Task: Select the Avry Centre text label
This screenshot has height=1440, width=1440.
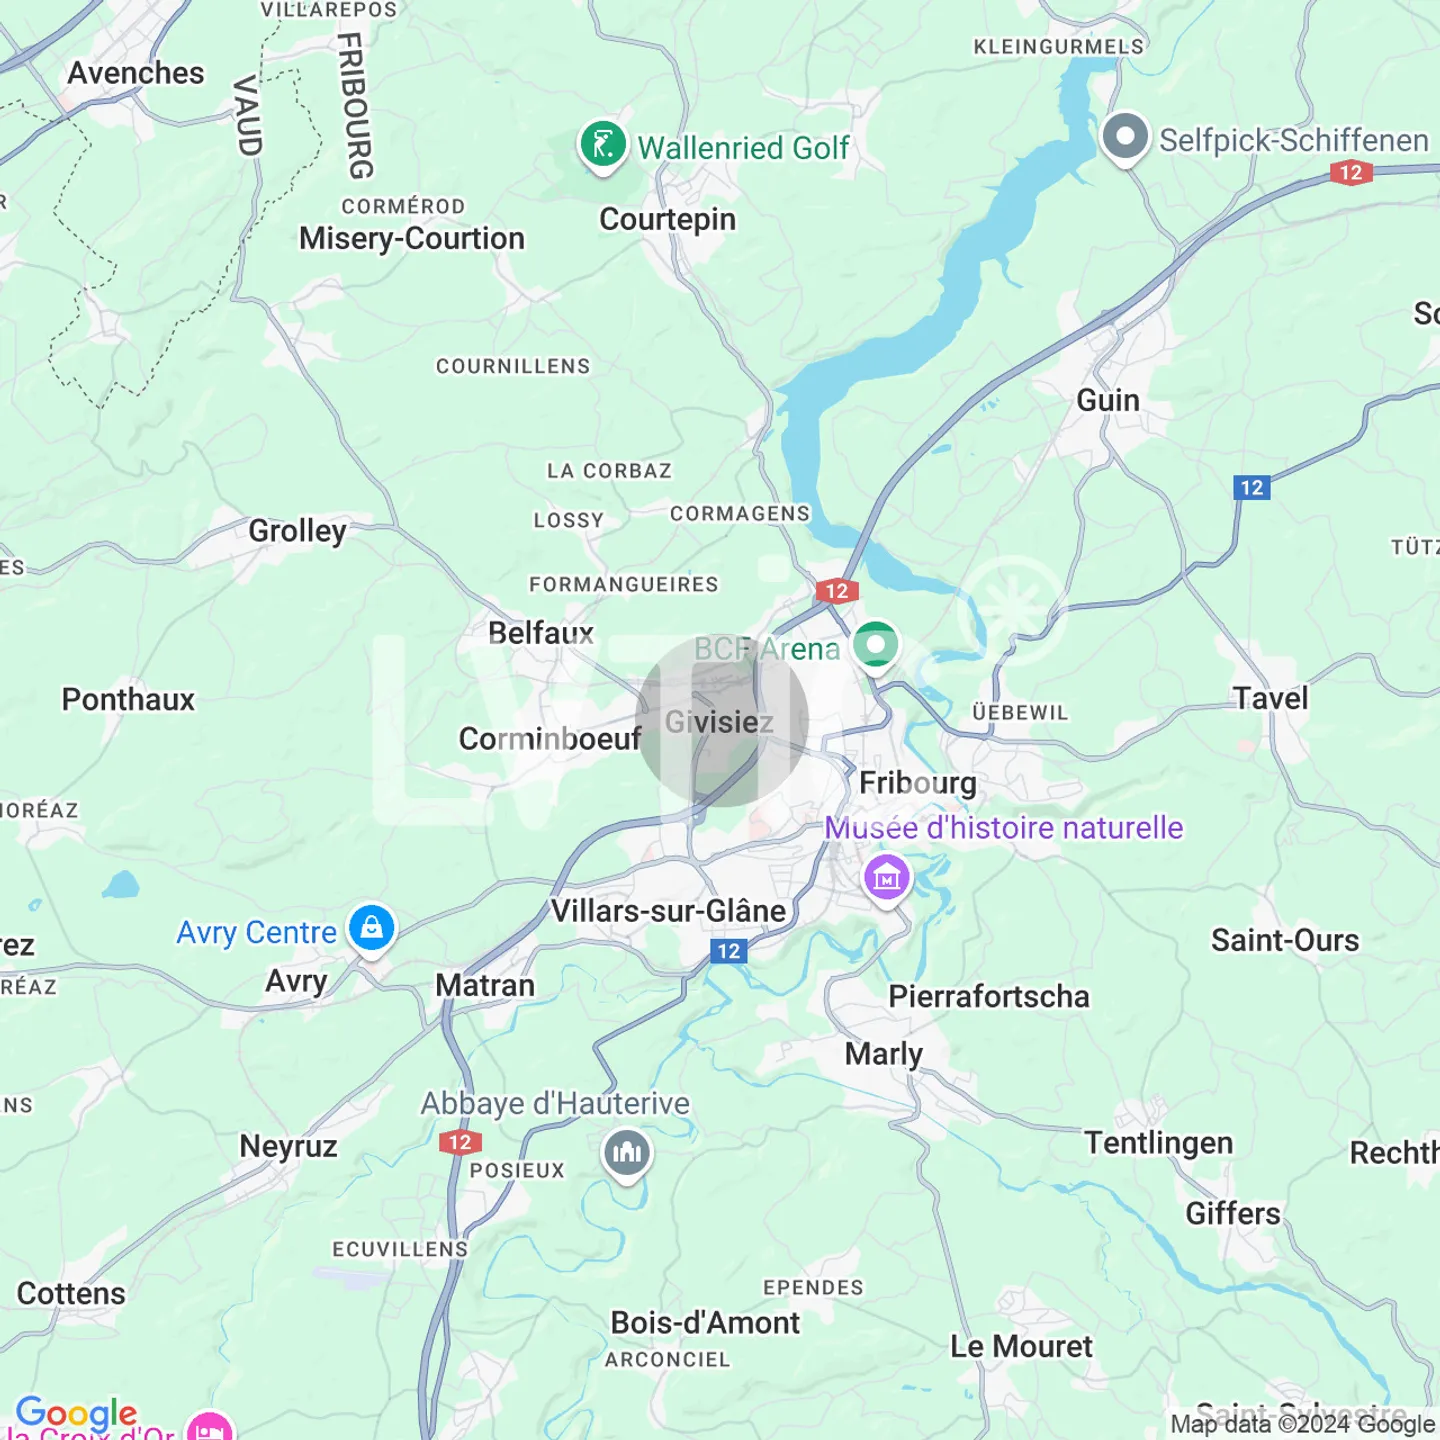Action: 257,932
